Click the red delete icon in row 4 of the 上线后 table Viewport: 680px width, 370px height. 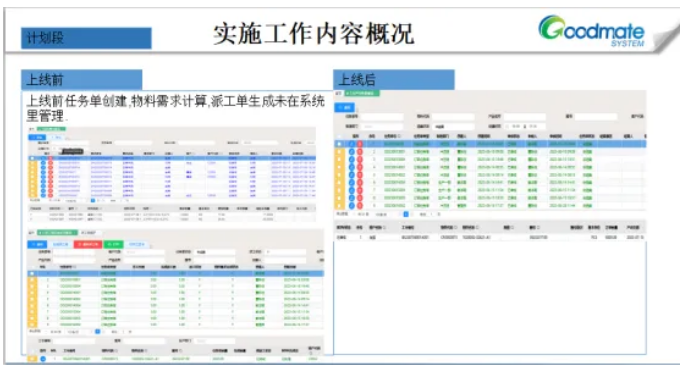[360, 167]
